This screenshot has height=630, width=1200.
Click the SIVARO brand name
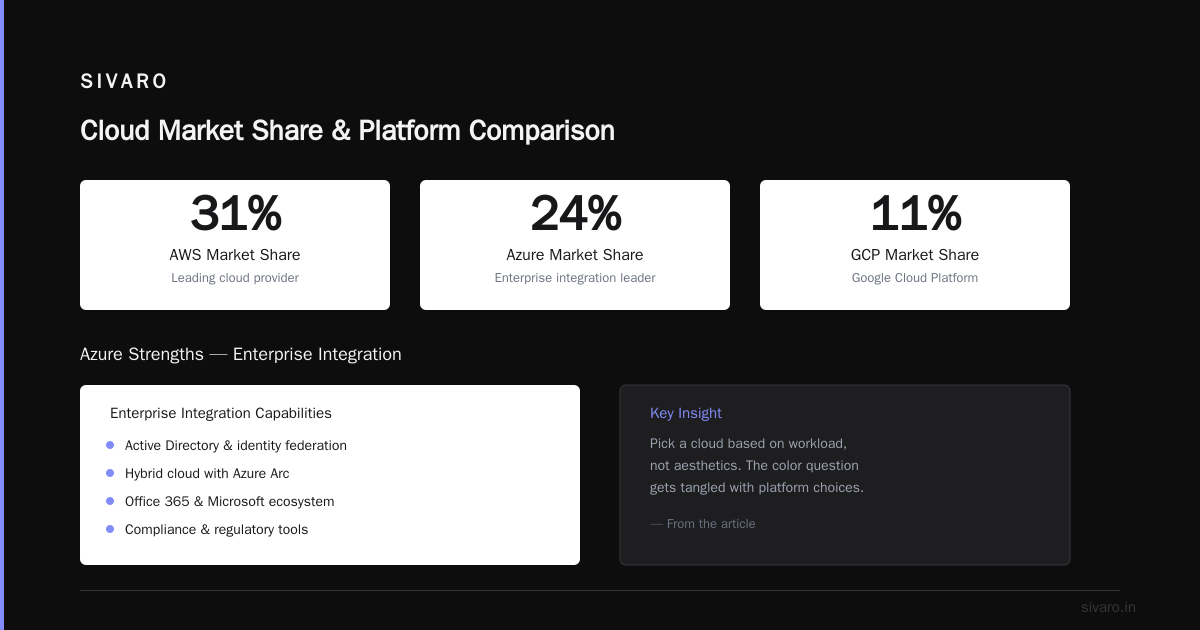pos(124,82)
